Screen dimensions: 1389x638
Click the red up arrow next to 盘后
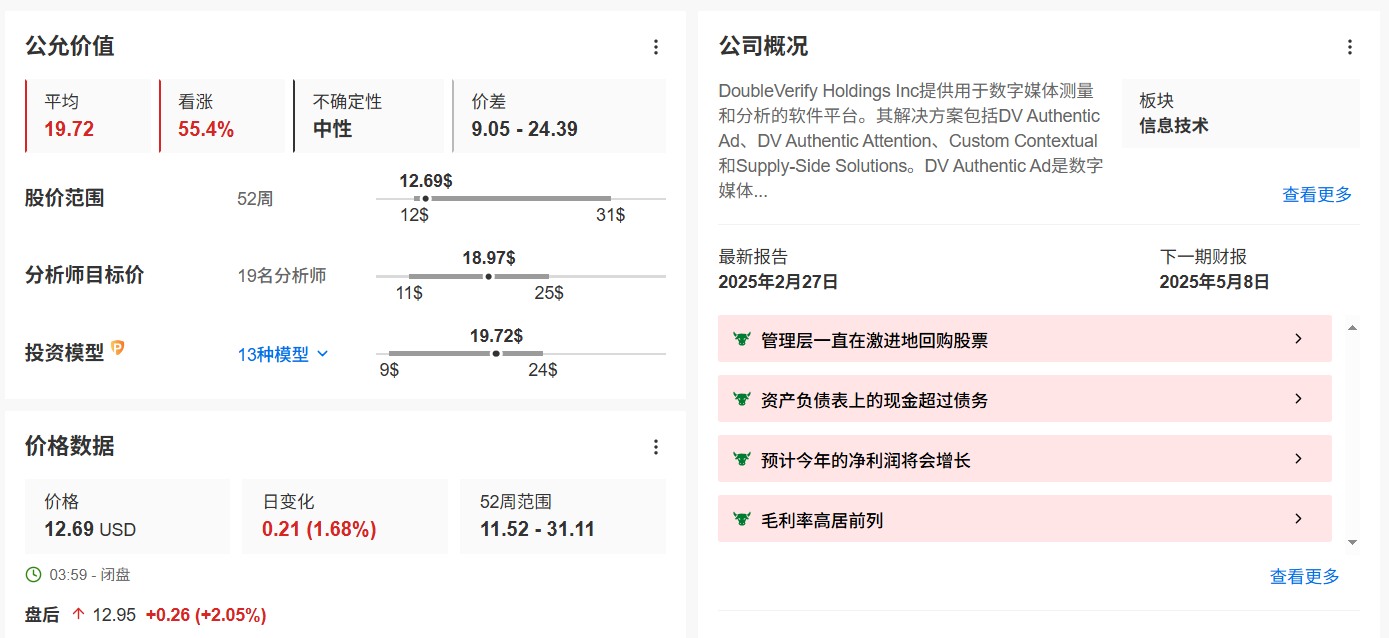(78, 615)
